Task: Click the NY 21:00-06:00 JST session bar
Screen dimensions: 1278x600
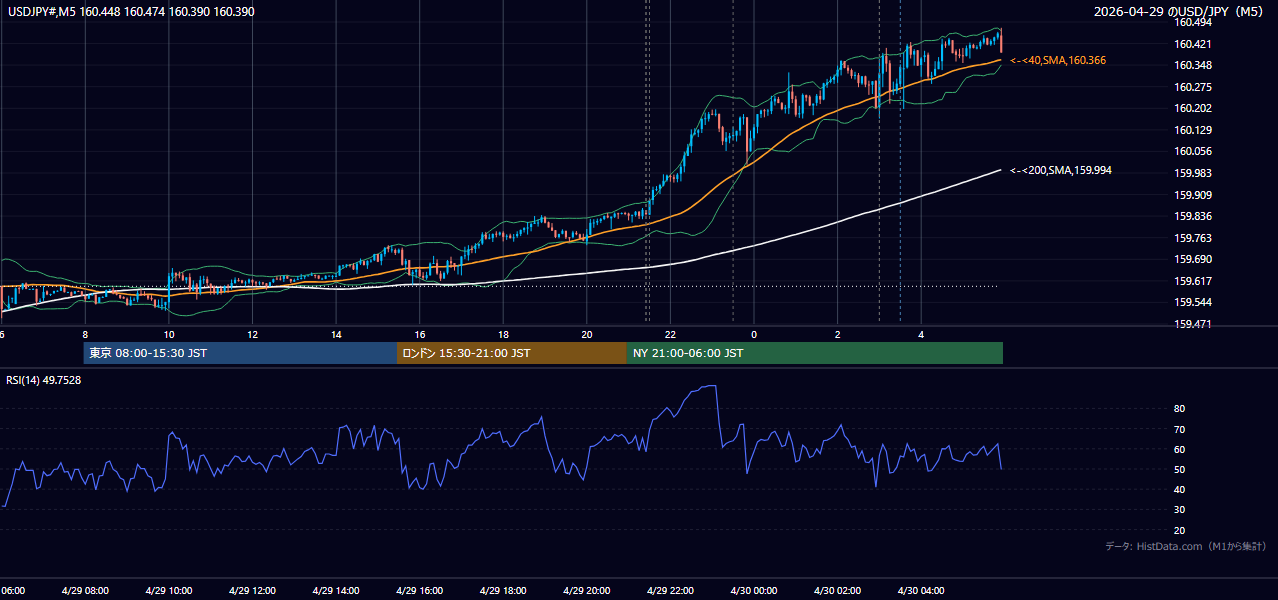Action: pos(815,353)
